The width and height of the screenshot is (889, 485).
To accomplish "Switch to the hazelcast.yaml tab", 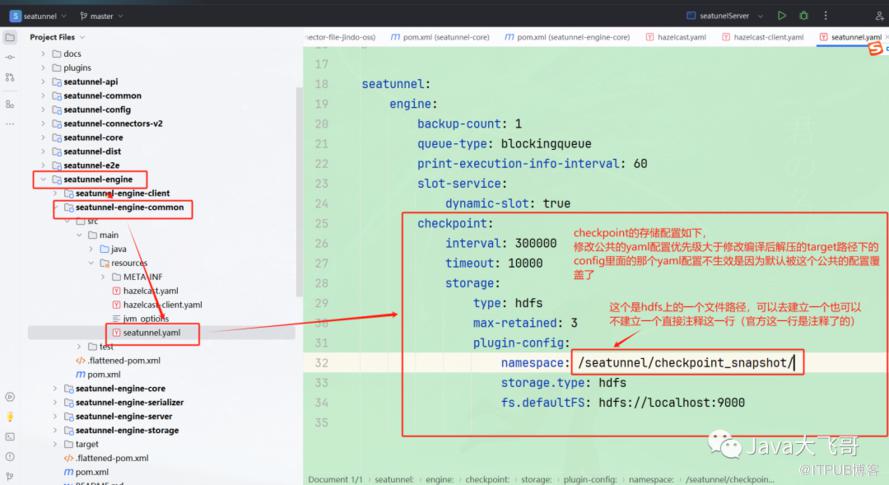I will coord(682,37).
